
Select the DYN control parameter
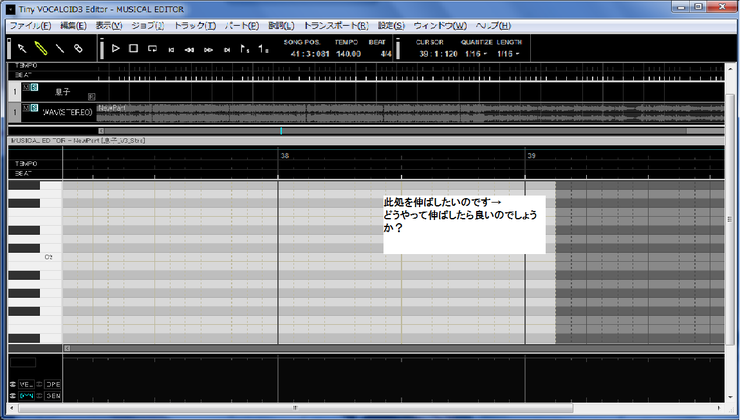click(x=26, y=395)
